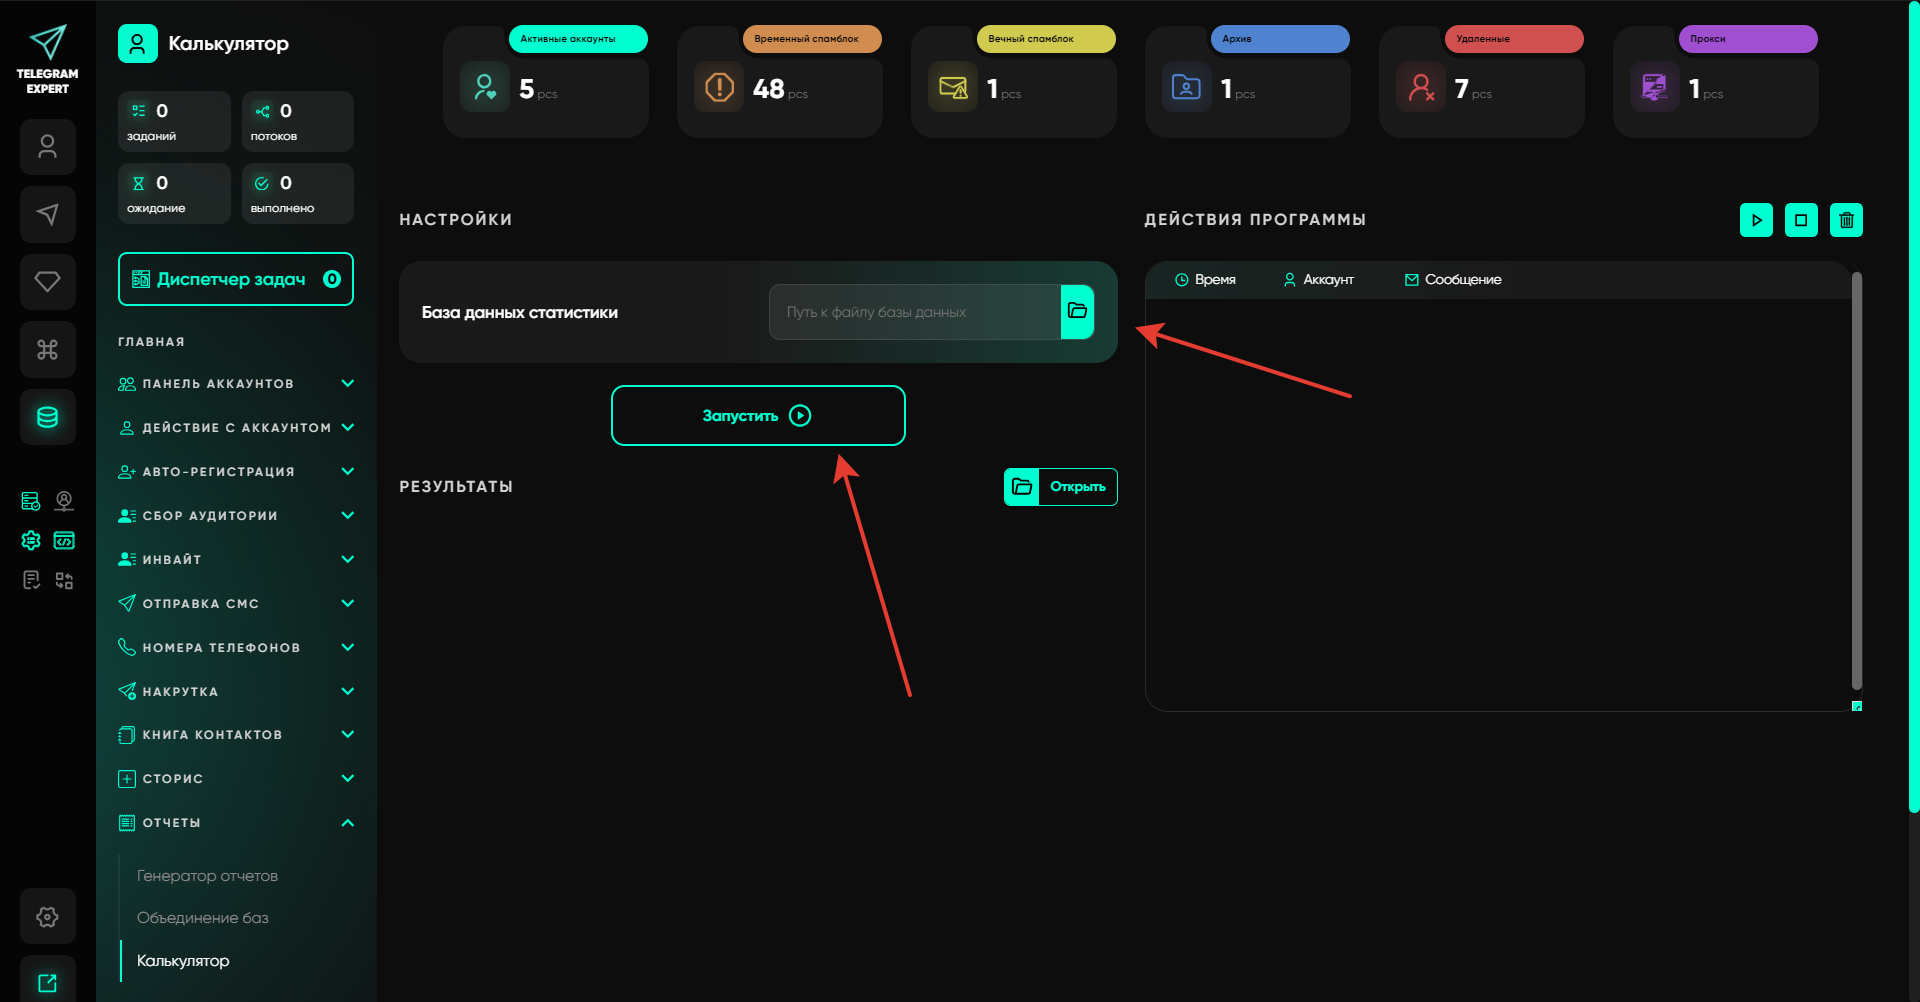This screenshot has height=1002, width=1920.
Task: Click the play icon in program actions
Action: pos(1756,220)
